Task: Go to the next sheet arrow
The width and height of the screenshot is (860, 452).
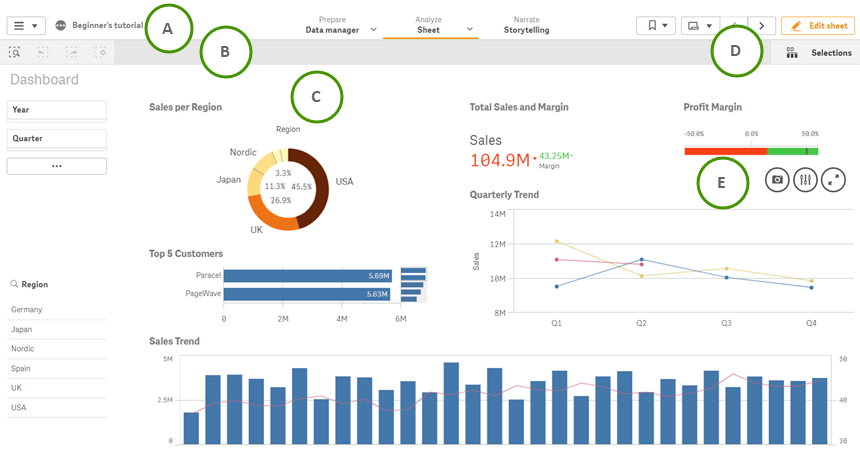Action: point(762,25)
